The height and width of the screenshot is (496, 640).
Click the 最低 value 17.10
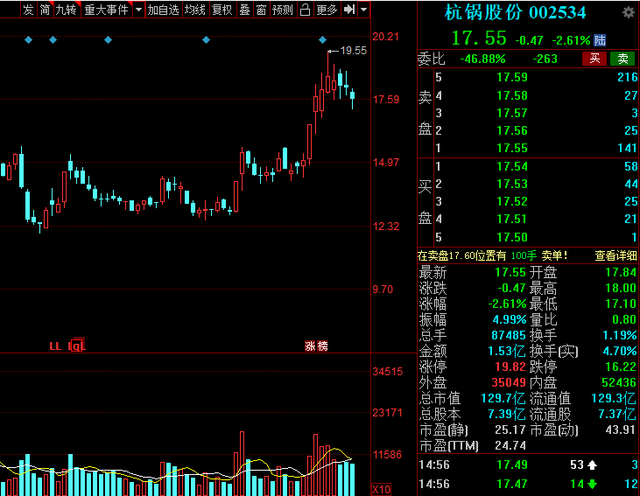tap(620, 304)
